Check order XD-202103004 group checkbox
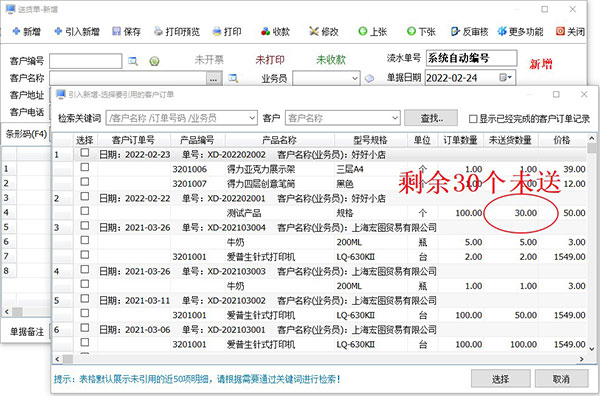This screenshot has width=600, height=396. point(85,226)
